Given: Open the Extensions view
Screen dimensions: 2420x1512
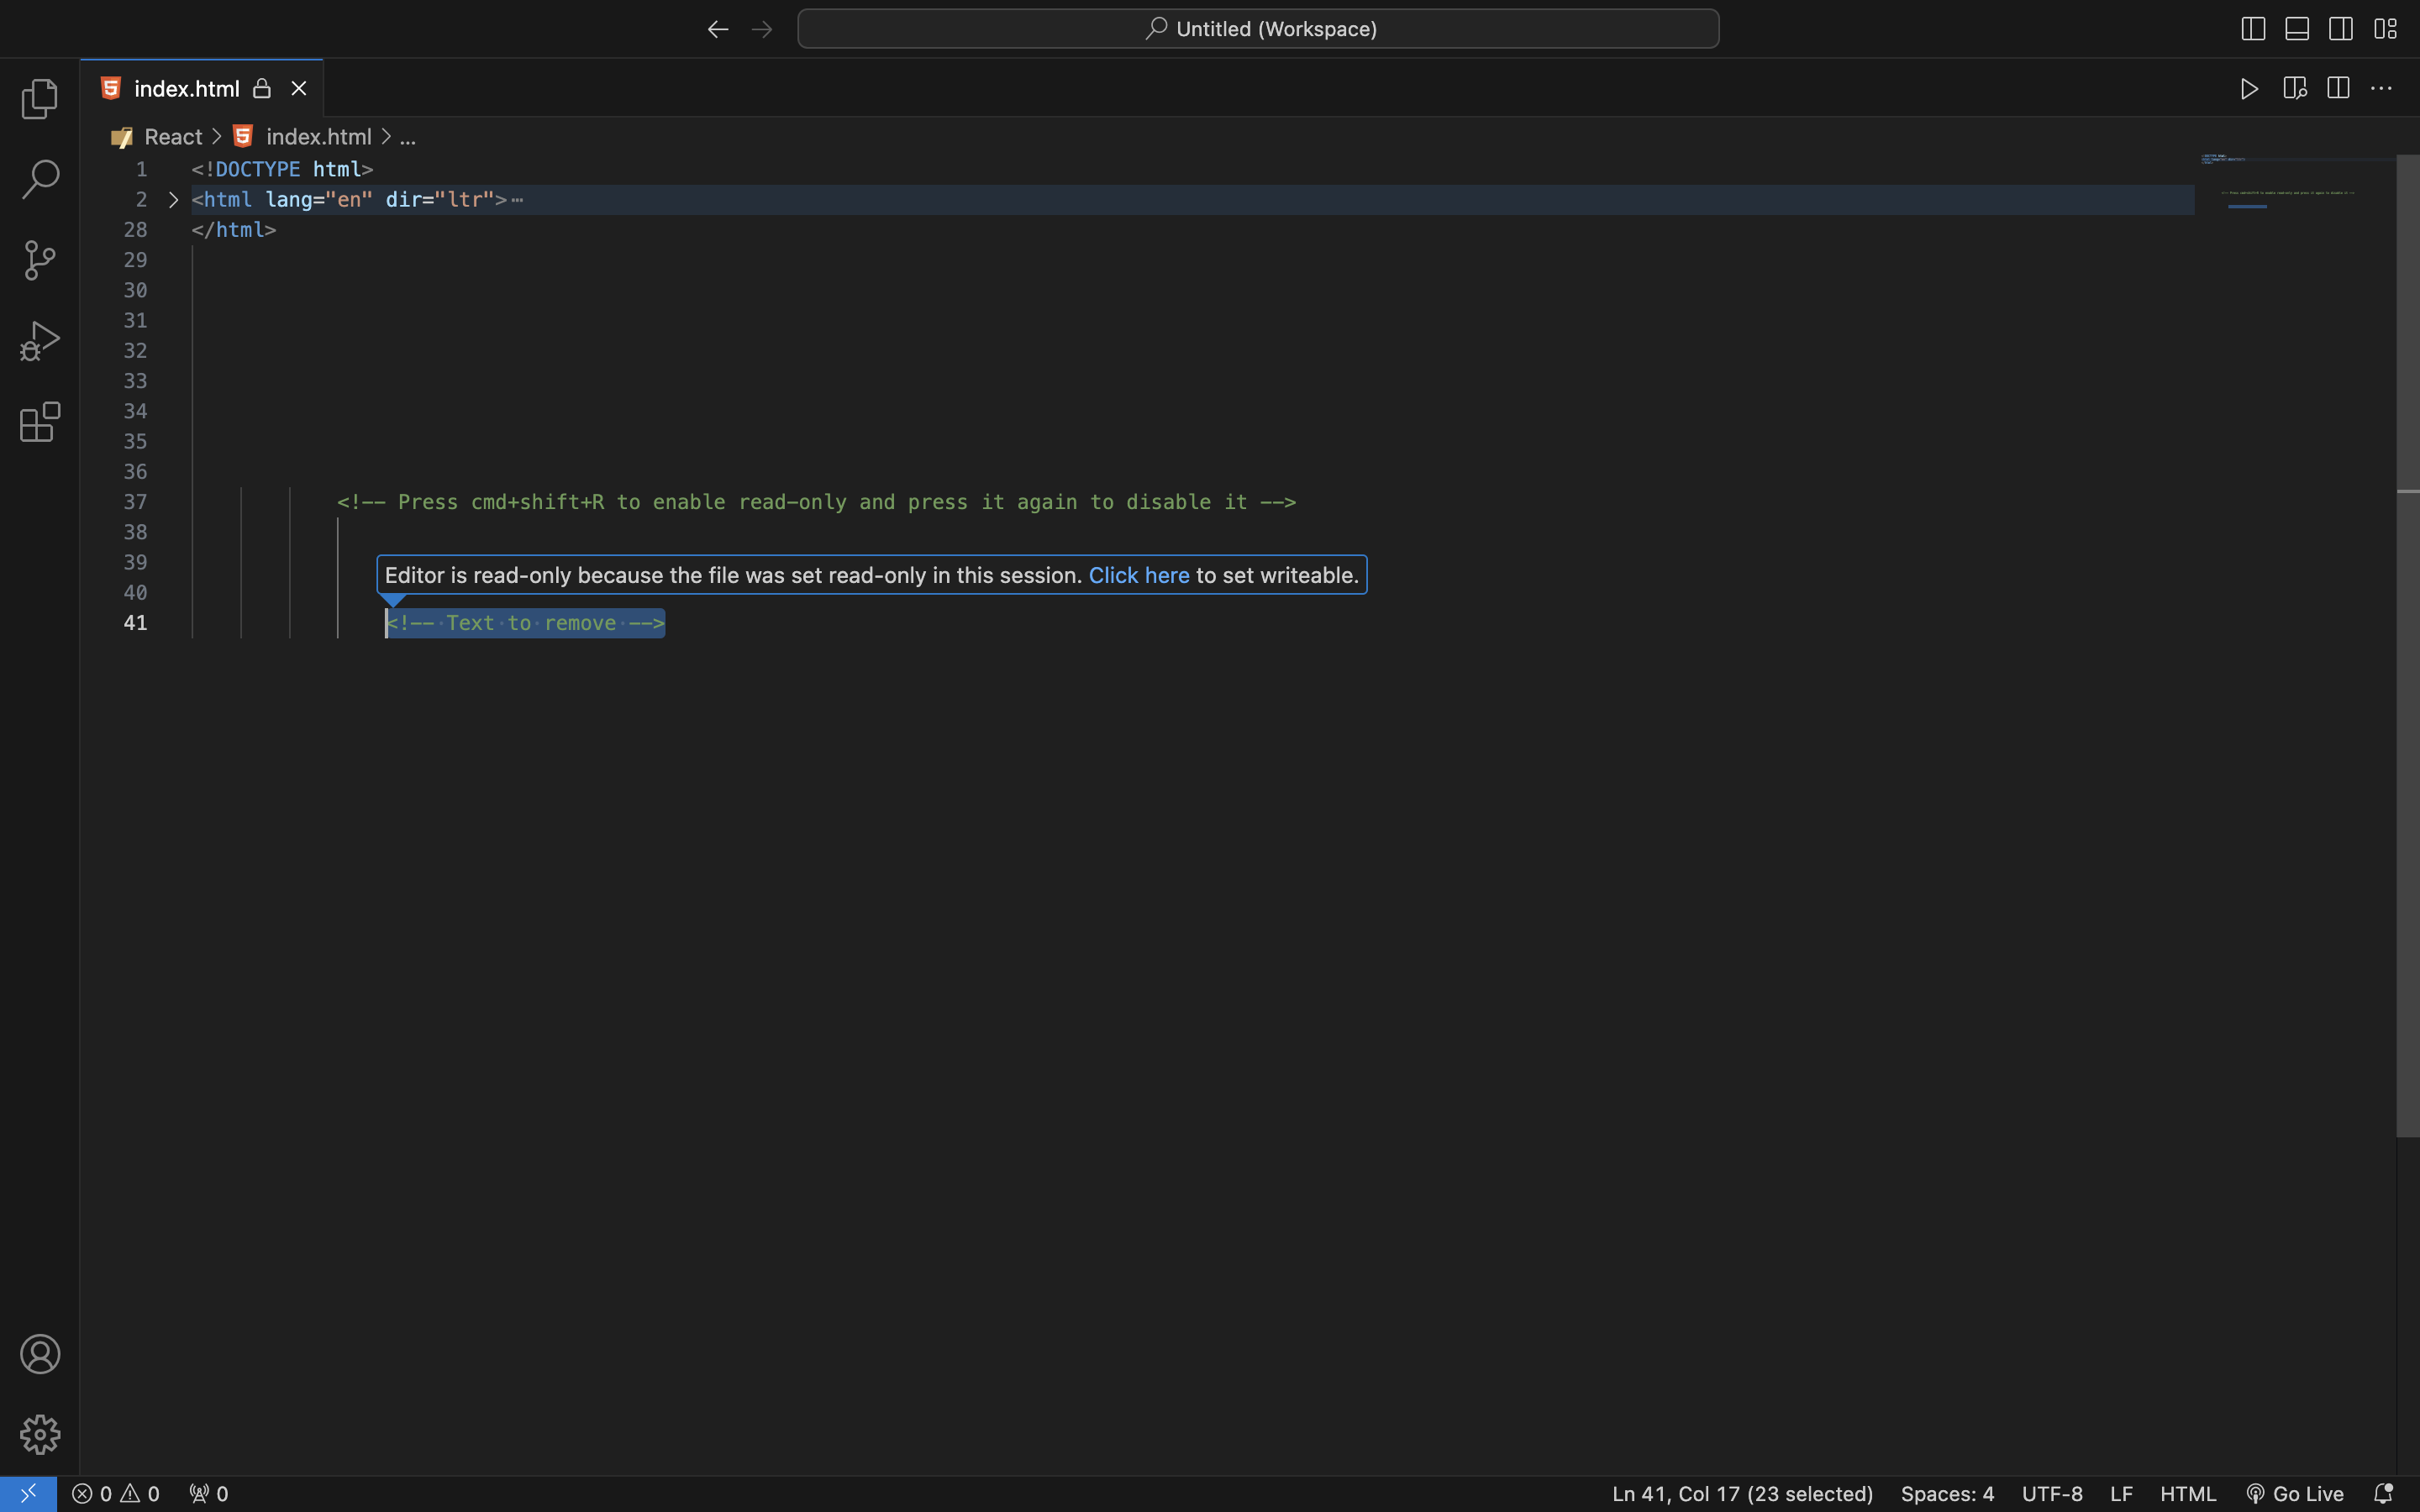Looking at the screenshot, I should (x=40, y=422).
